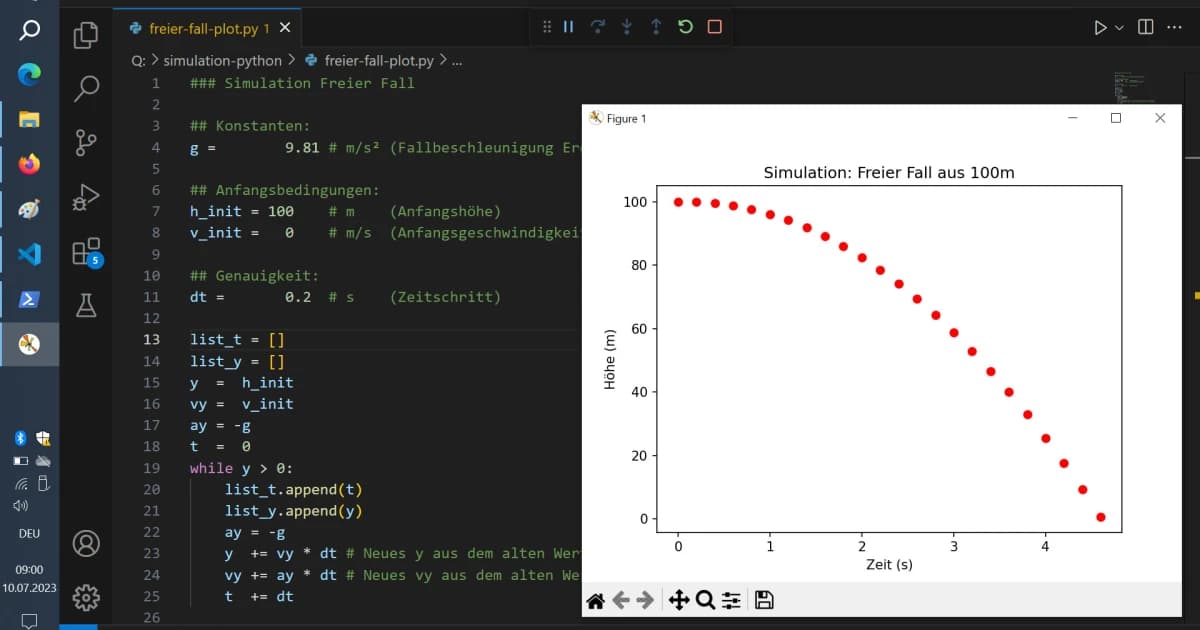Click the 'Zeit (s)' axis label
Screen dimensions: 1200x630
coord(889,564)
